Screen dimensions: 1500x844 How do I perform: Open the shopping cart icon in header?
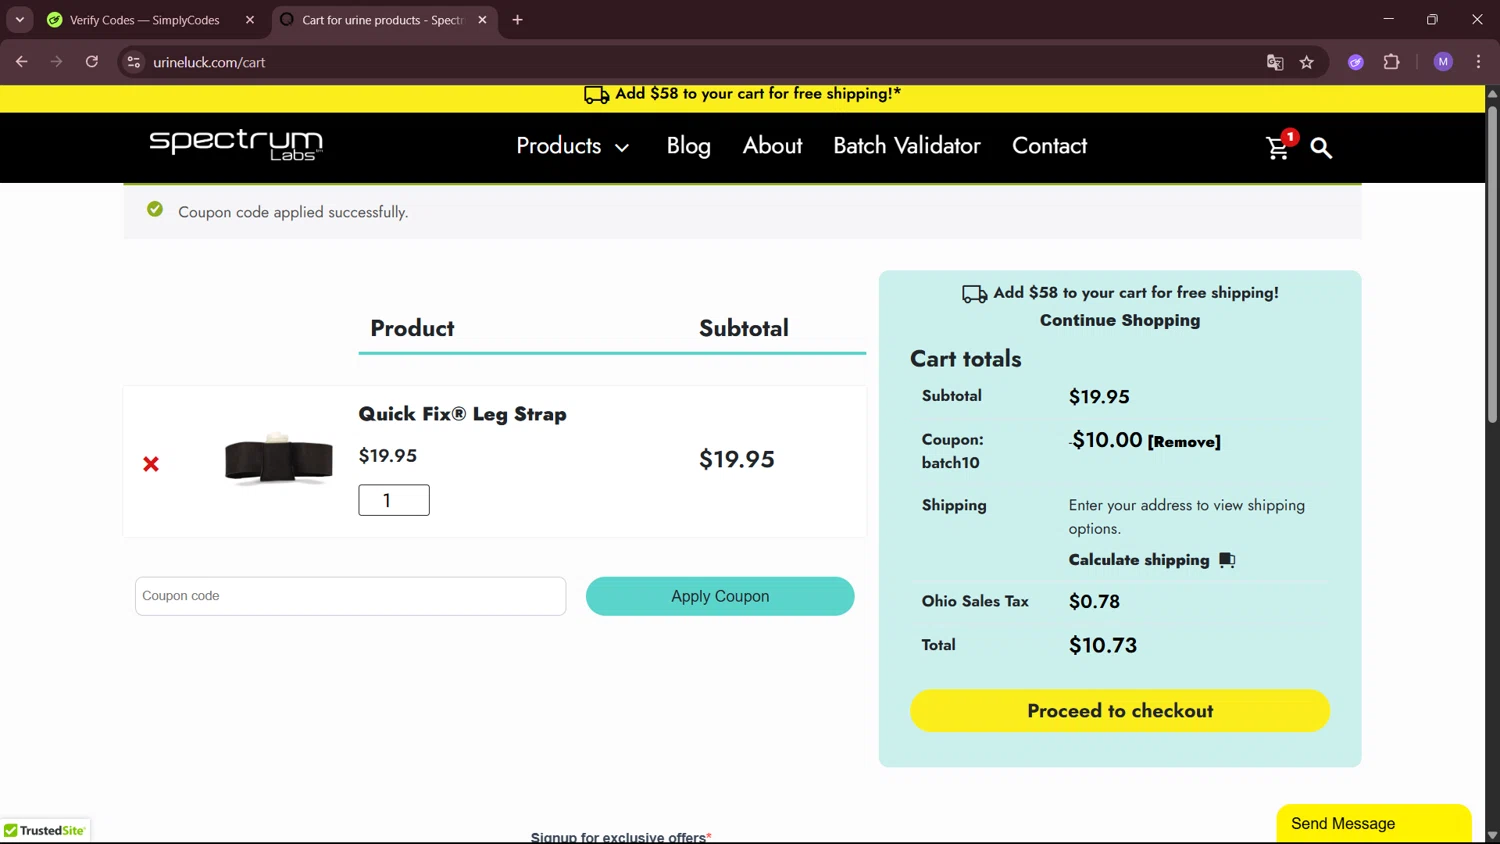(x=1278, y=148)
